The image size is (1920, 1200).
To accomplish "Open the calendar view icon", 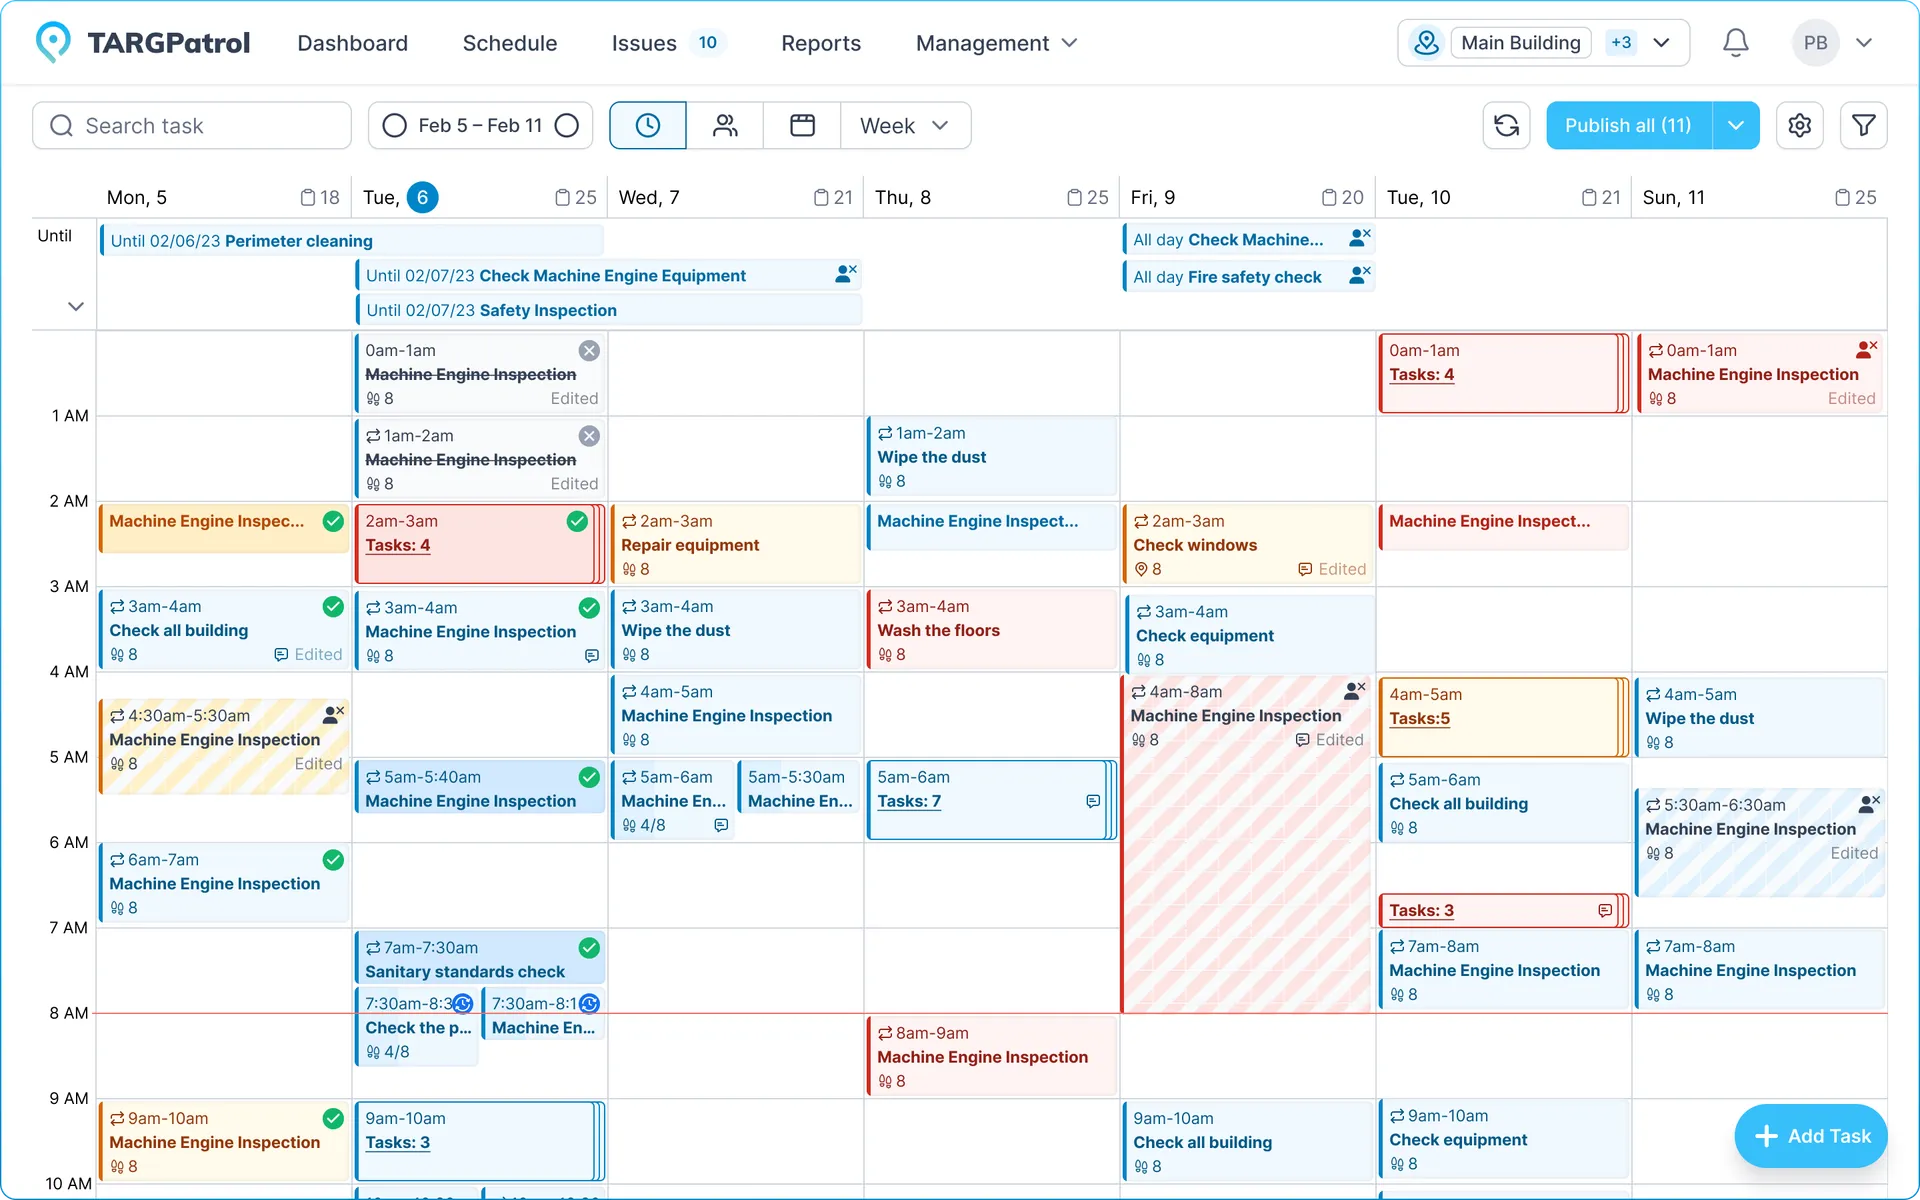I will click(x=801, y=125).
